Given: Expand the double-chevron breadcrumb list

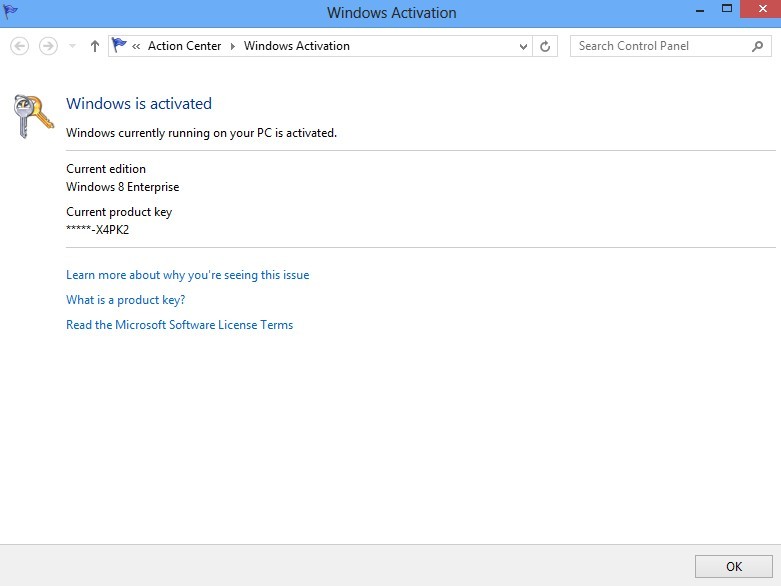Looking at the screenshot, I should coord(136,46).
